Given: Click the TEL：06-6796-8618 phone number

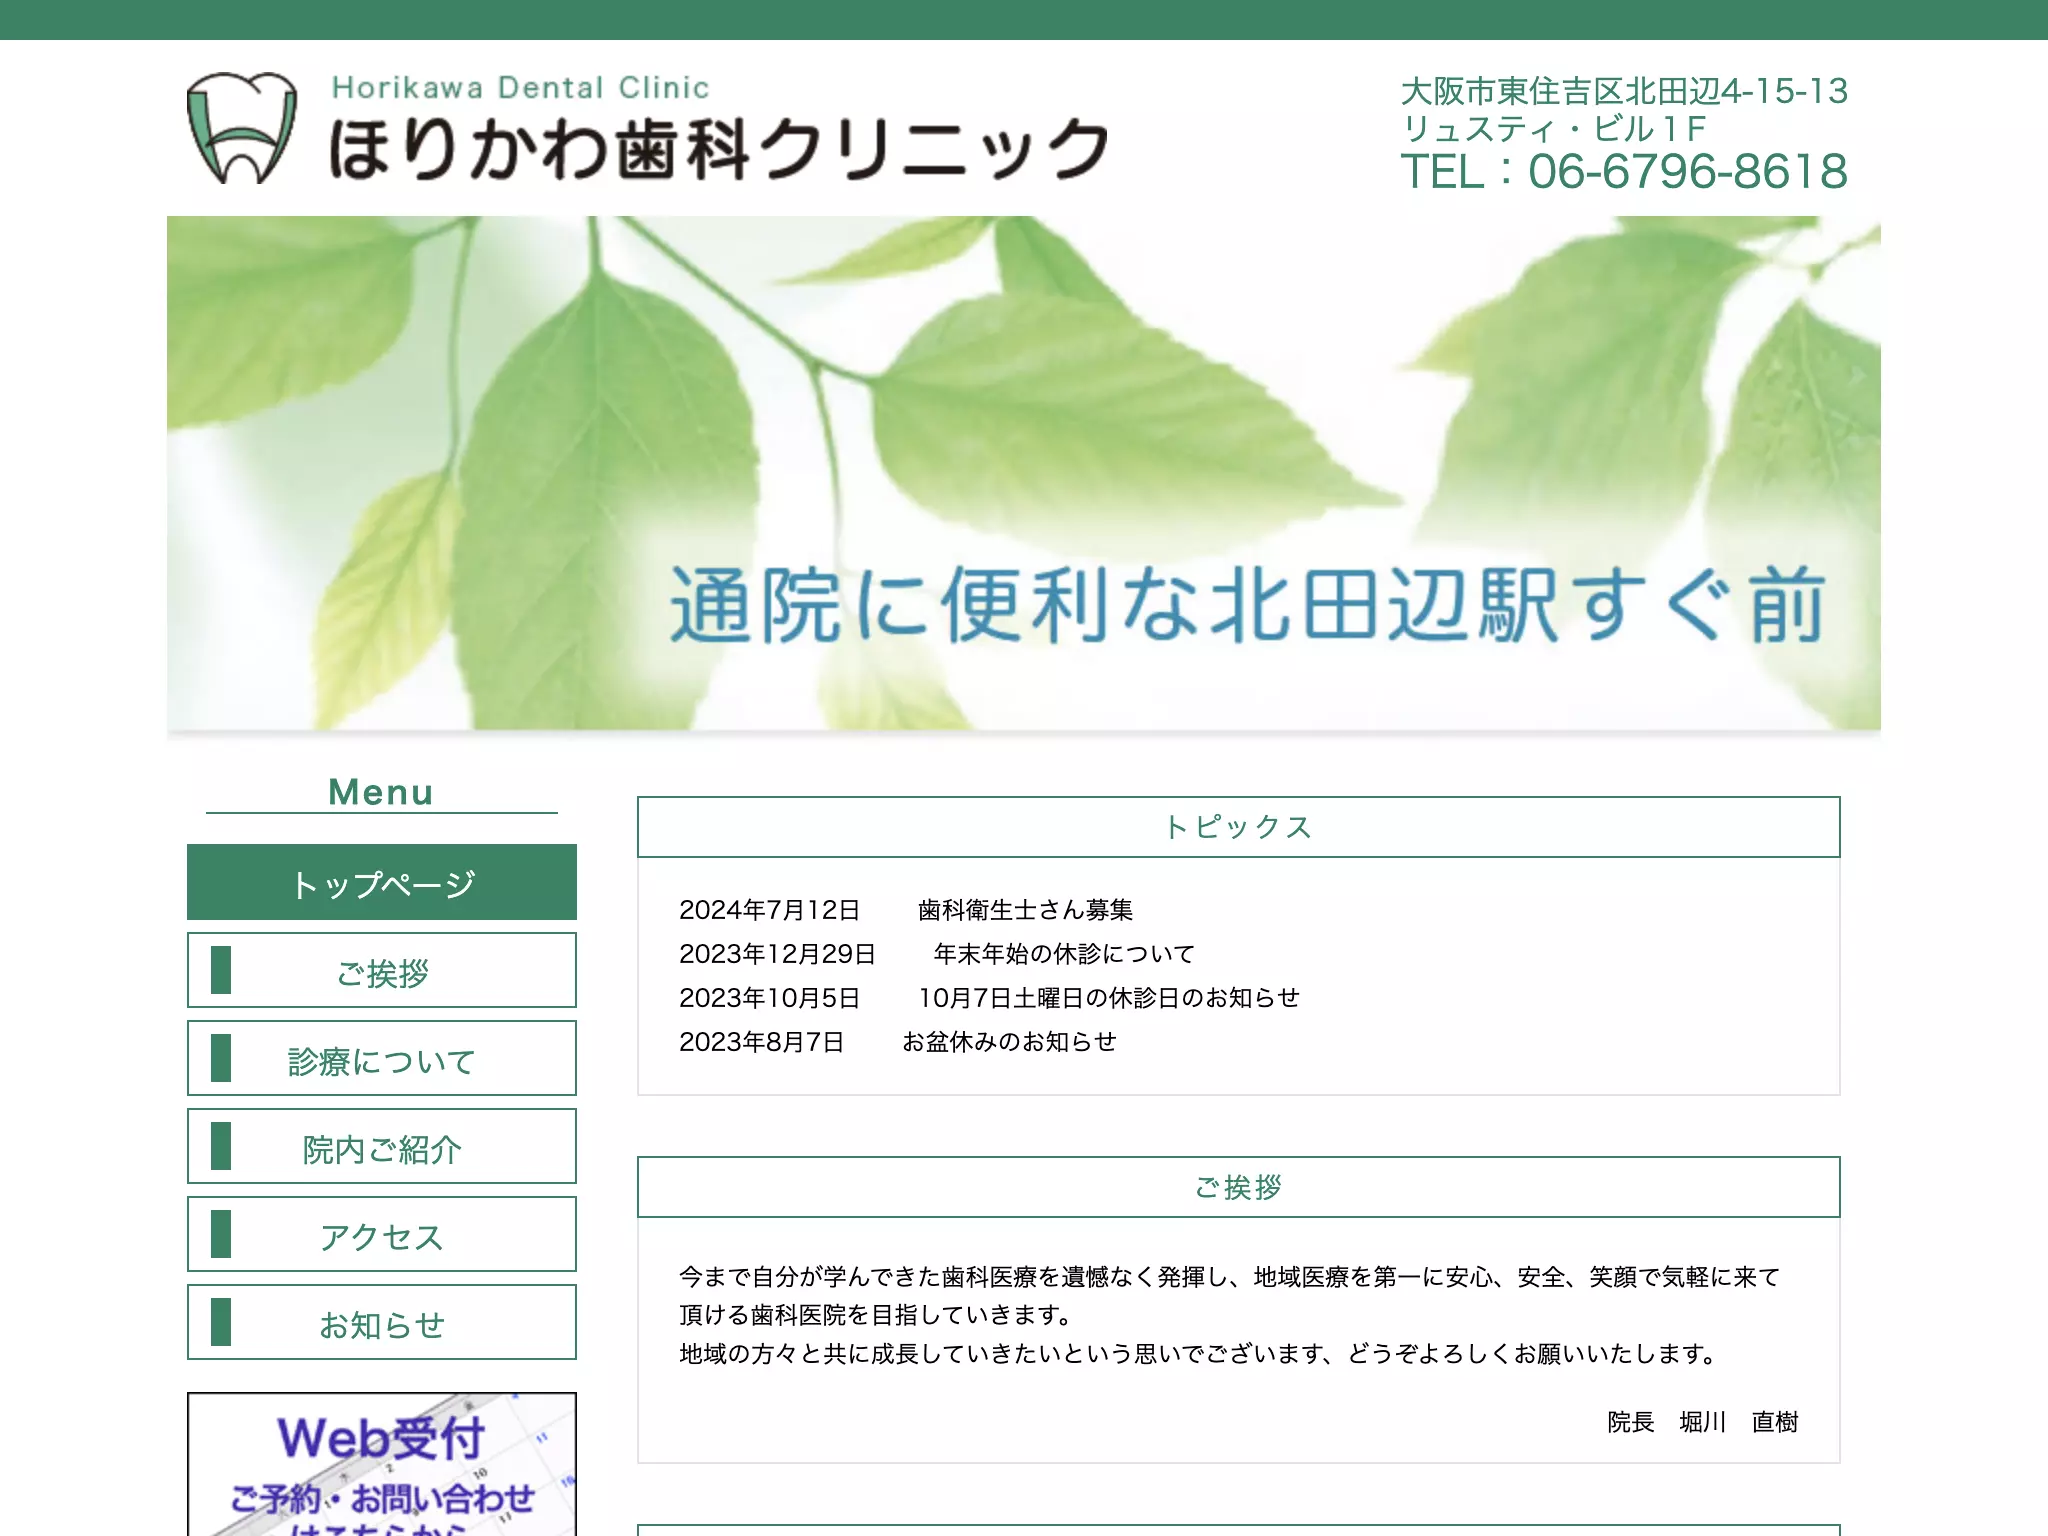Looking at the screenshot, I should (1624, 171).
